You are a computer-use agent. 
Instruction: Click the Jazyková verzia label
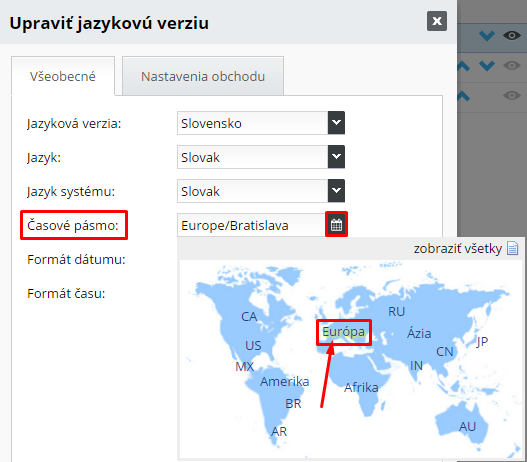click(74, 124)
